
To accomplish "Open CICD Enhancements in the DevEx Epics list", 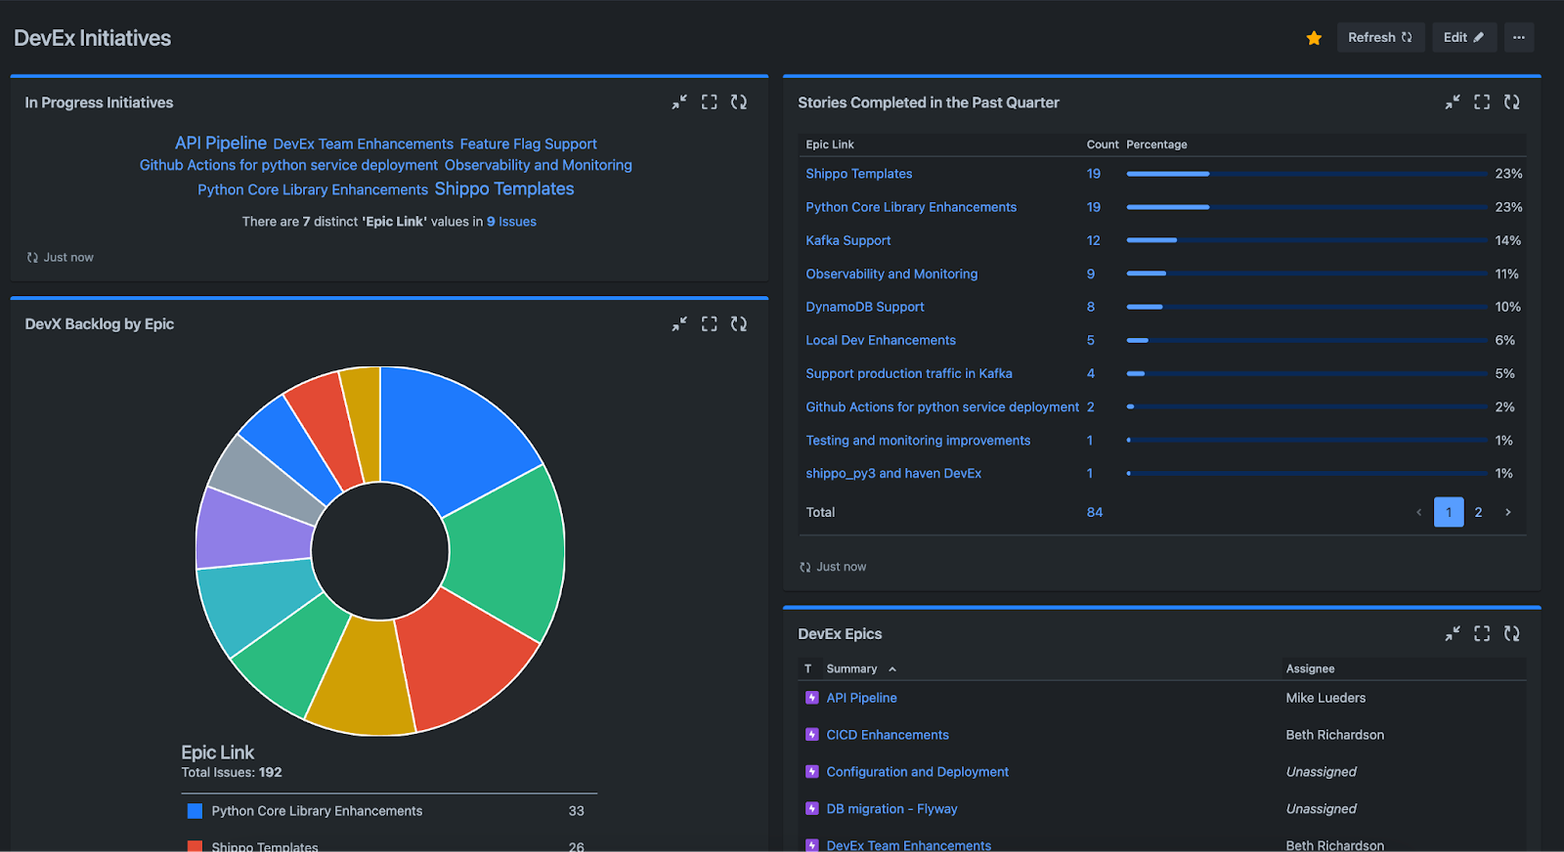I will click(x=886, y=734).
